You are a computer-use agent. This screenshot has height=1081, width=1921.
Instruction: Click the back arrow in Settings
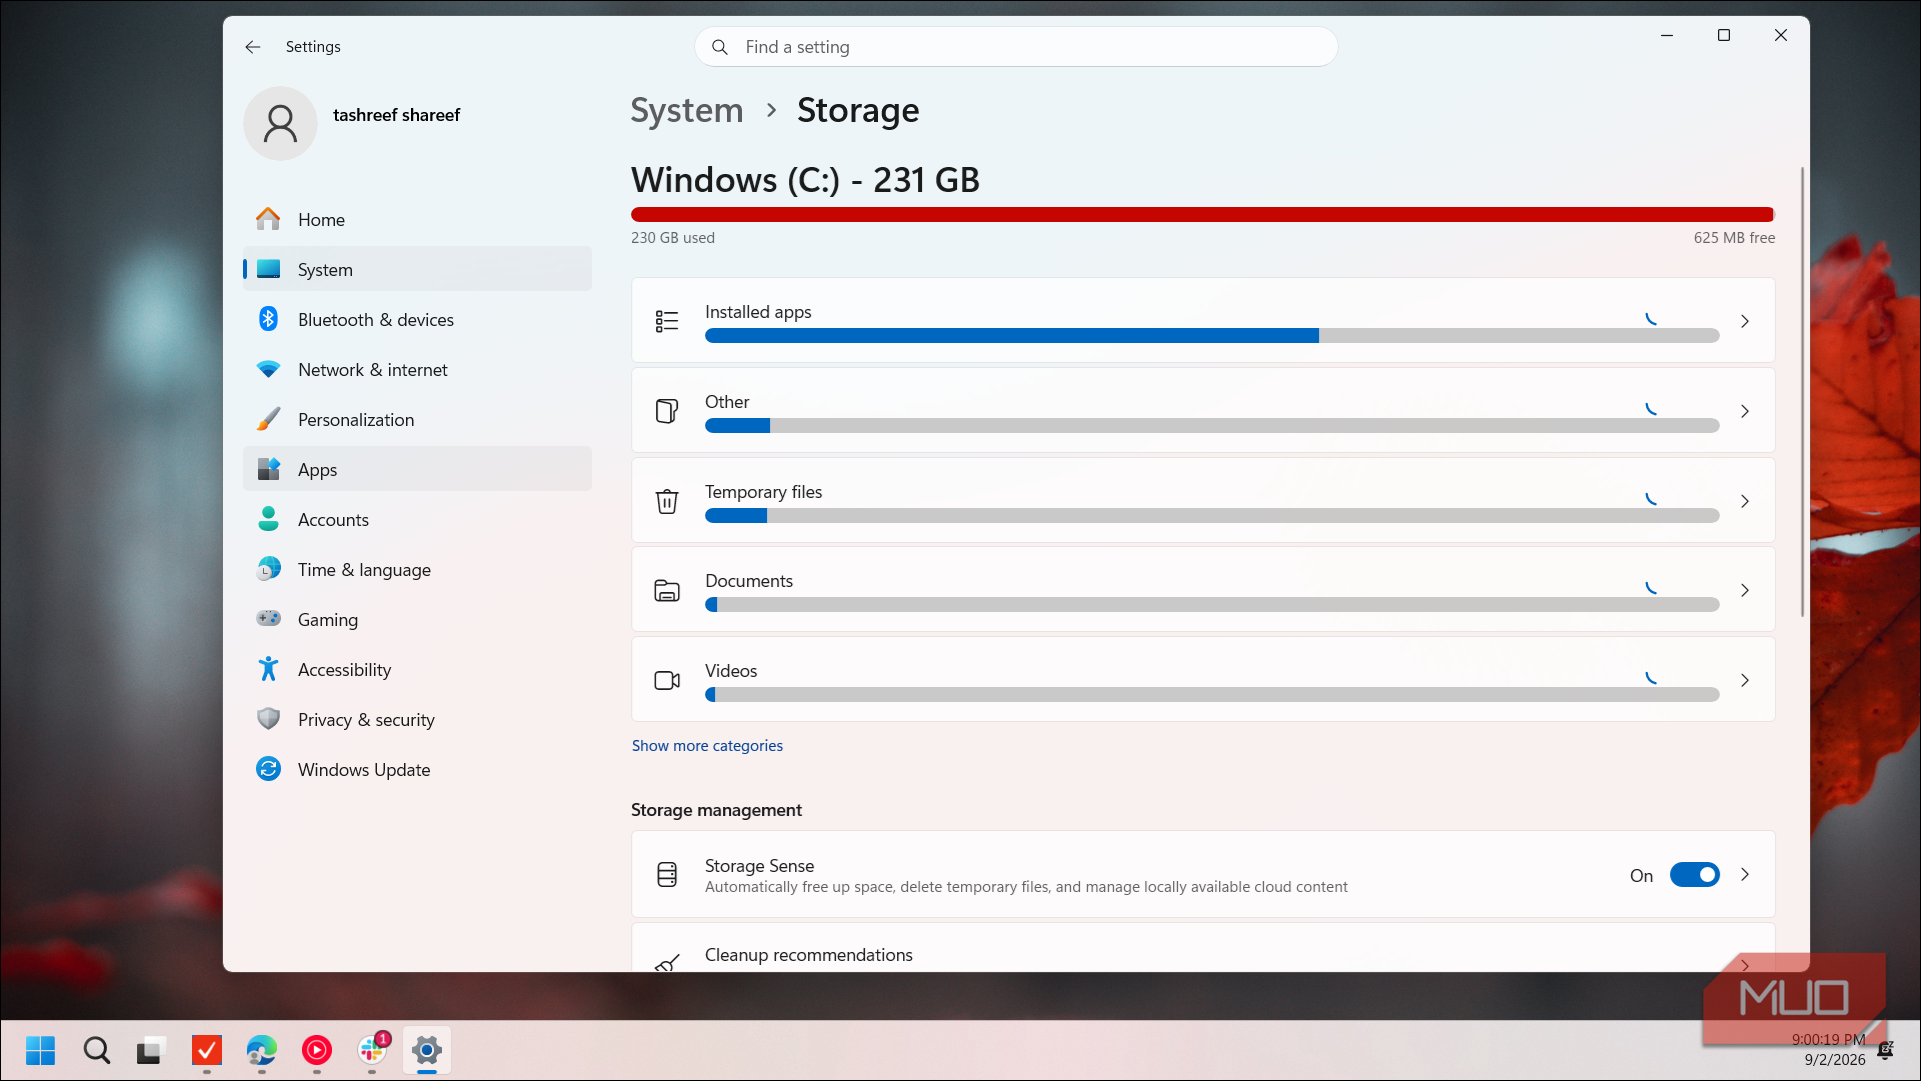[x=253, y=47]
